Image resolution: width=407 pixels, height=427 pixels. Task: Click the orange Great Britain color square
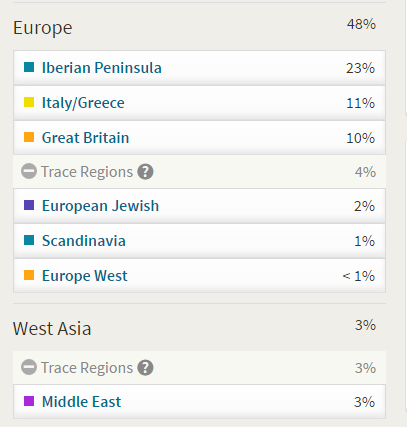[x=29, y=137]
